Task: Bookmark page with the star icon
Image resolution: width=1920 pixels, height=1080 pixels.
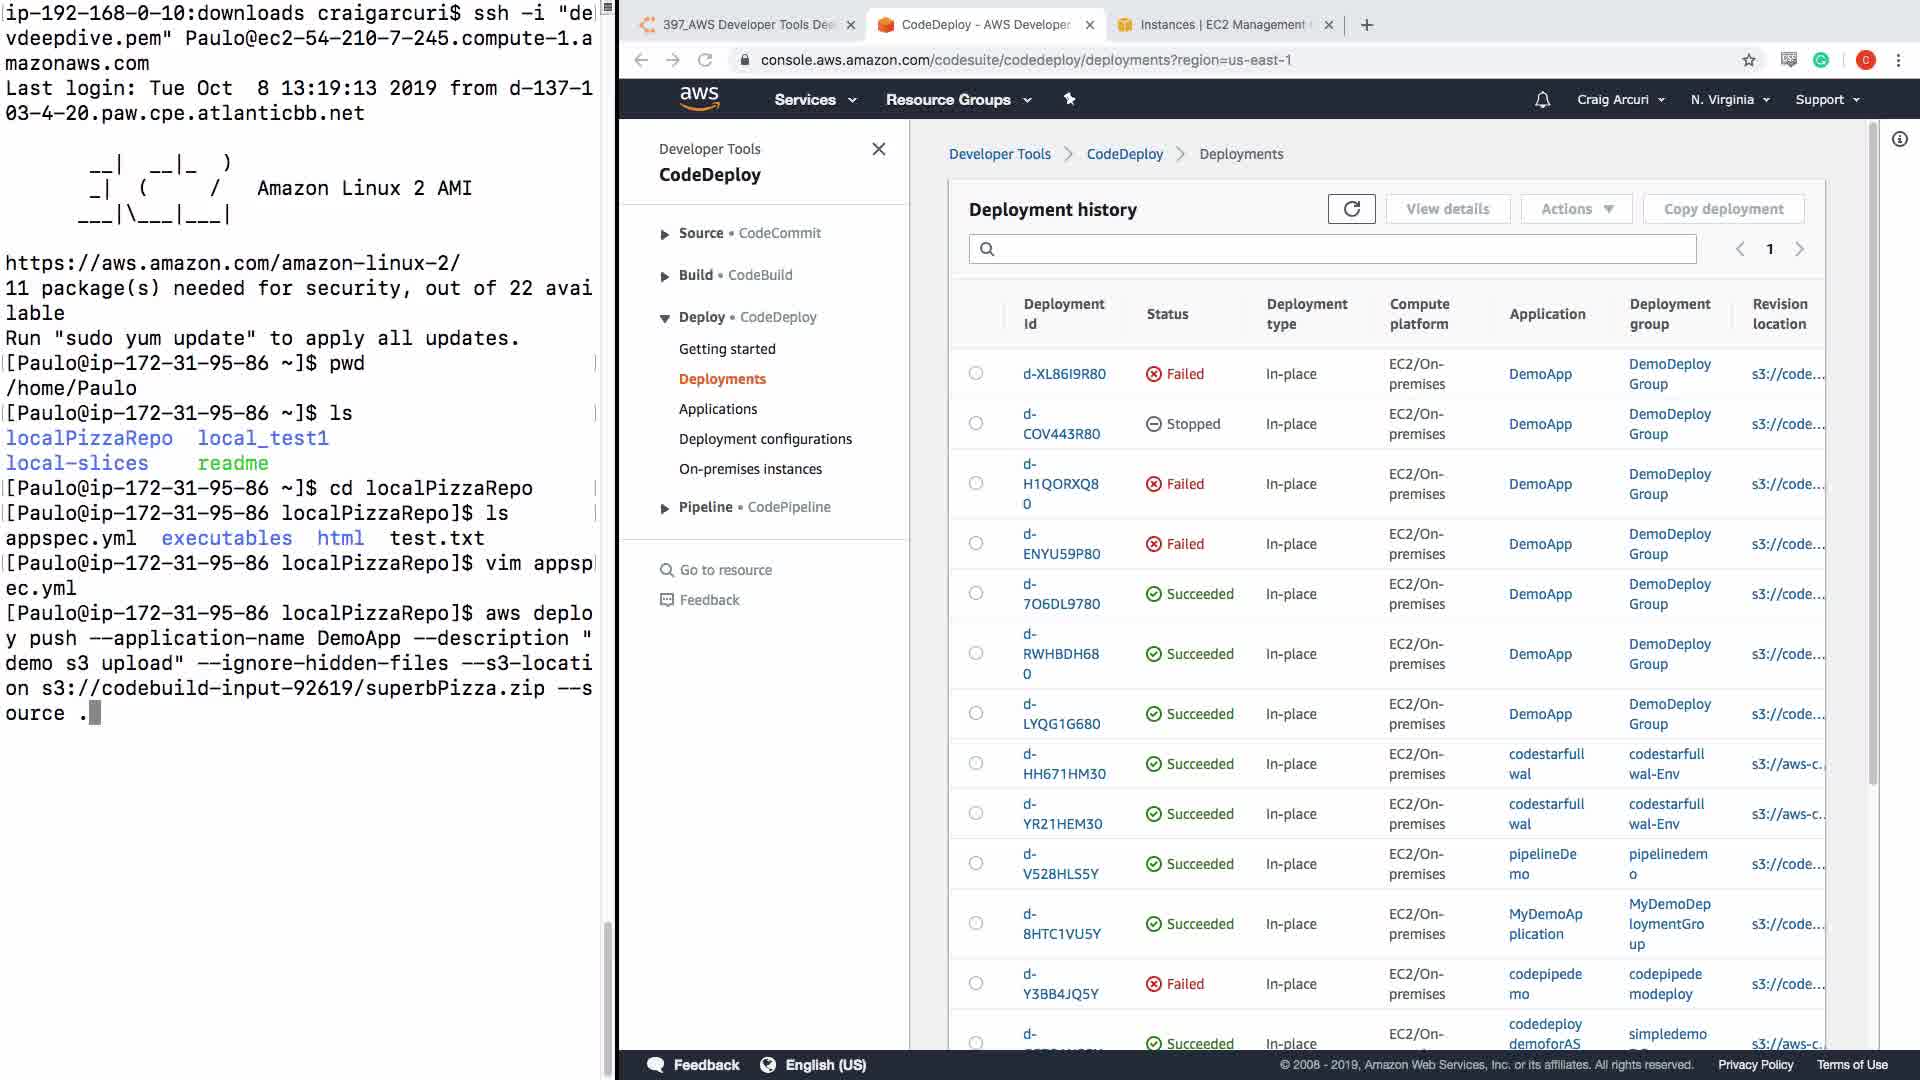Action: point(1748,60)
